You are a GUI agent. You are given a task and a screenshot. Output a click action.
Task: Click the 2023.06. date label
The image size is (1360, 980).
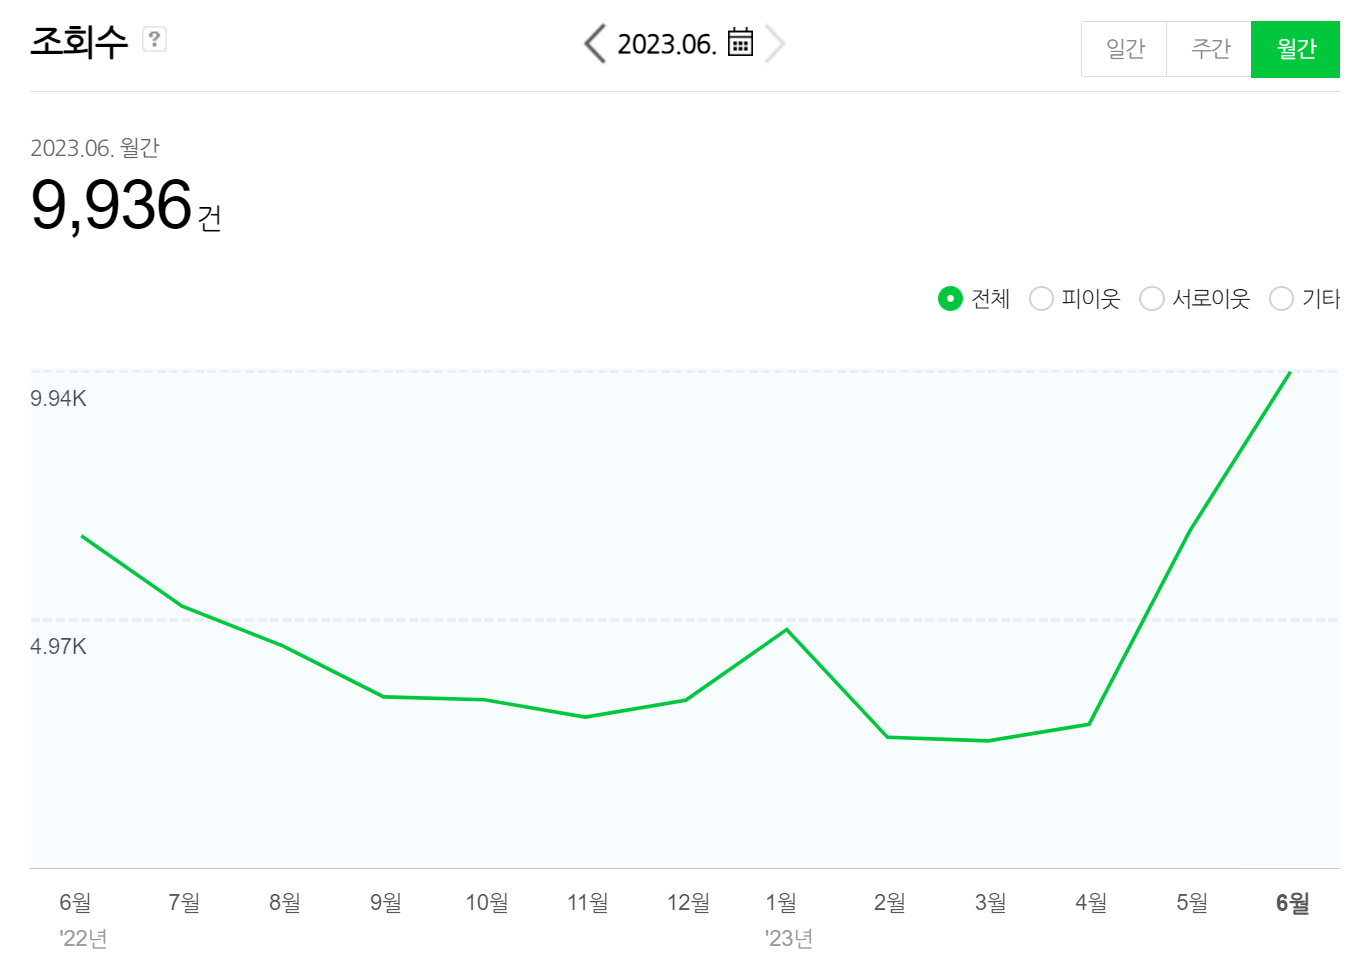click(666, 45)
